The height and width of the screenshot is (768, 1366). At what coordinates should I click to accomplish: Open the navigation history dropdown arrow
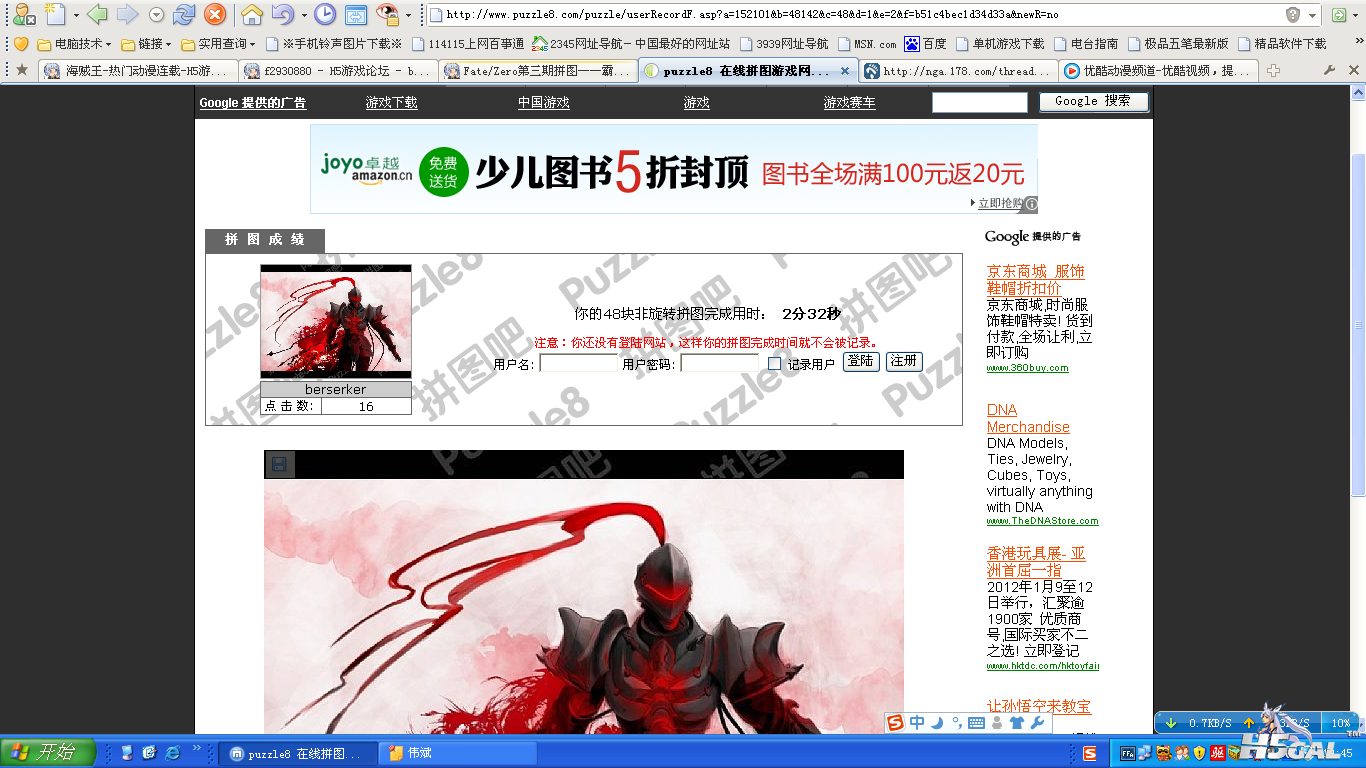click(157, 15)
